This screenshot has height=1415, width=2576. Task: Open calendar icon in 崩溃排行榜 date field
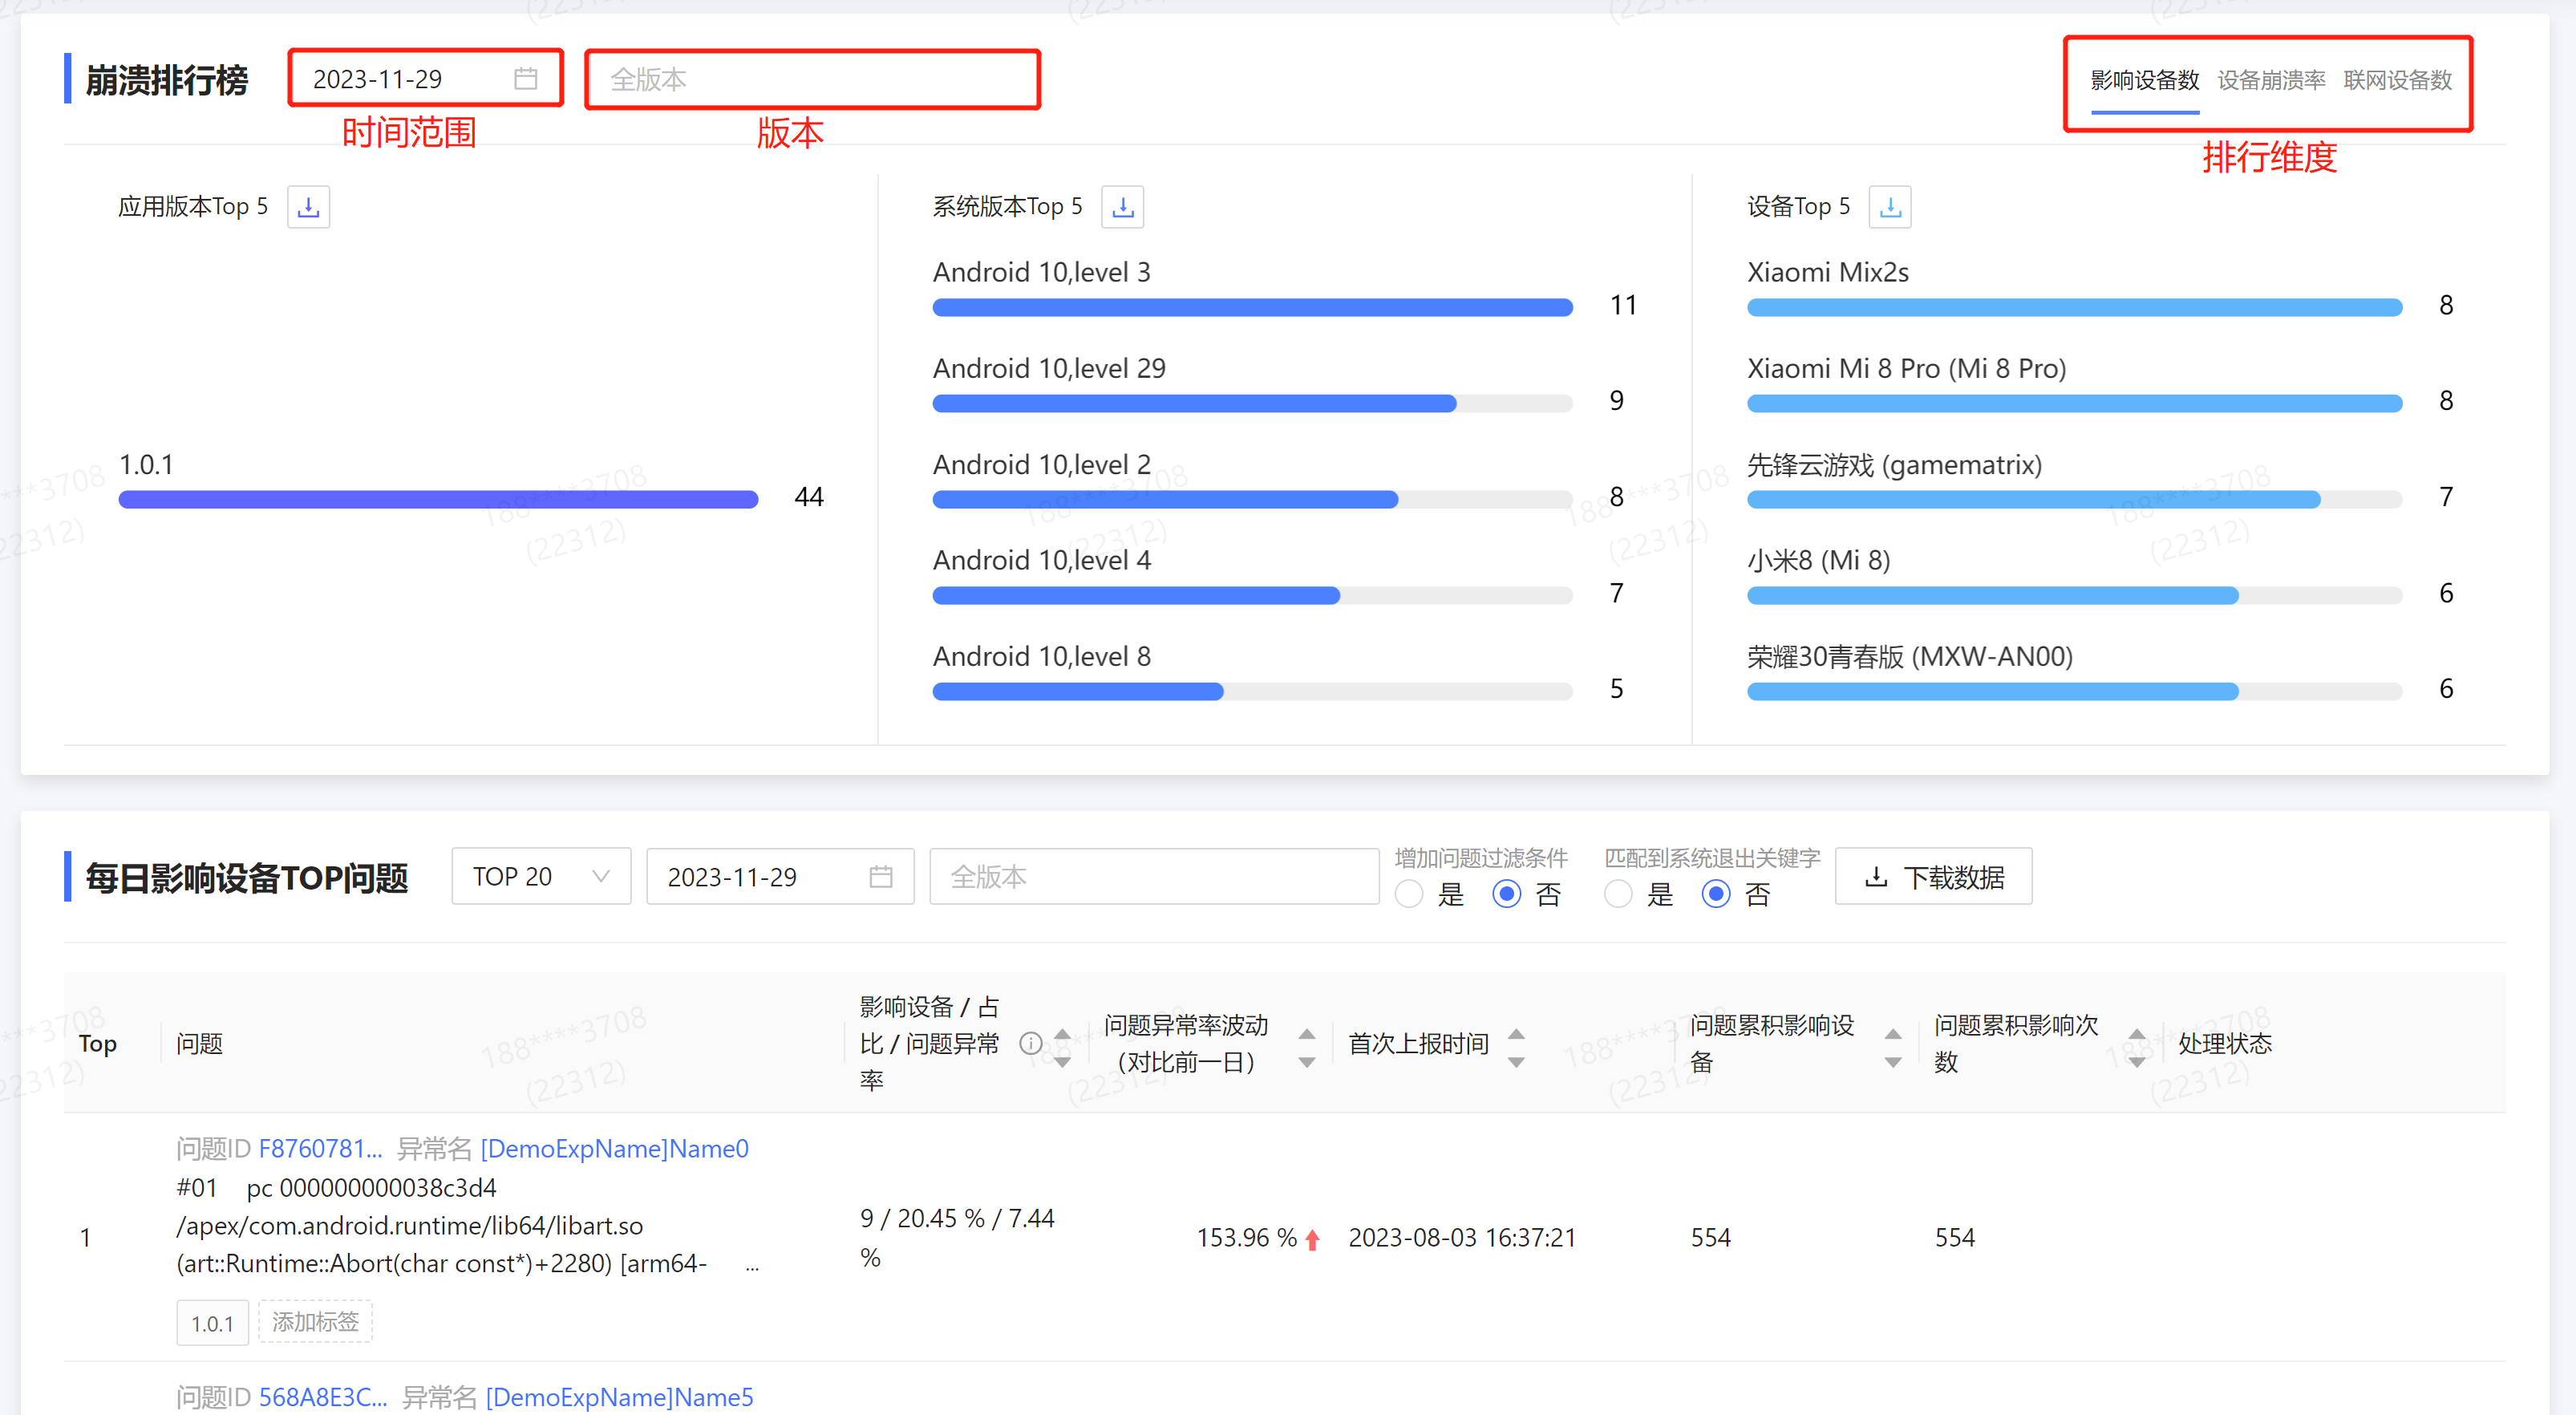click(525, 79)
